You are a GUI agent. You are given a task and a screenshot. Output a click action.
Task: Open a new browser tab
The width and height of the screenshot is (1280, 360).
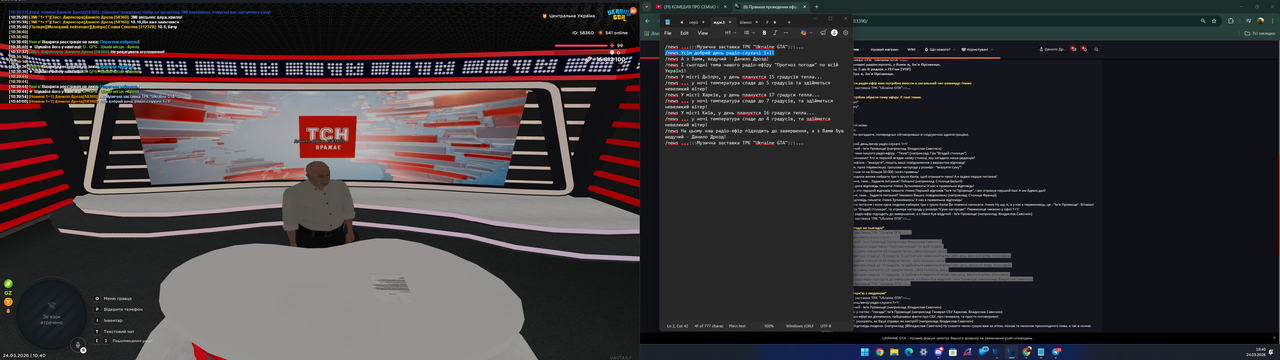tap(816, 7)
